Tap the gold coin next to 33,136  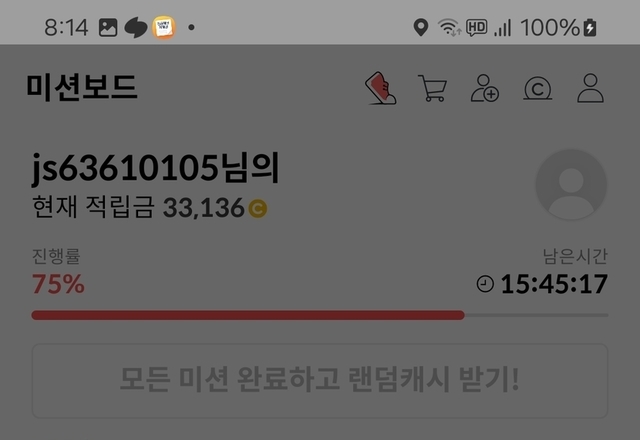258,208
